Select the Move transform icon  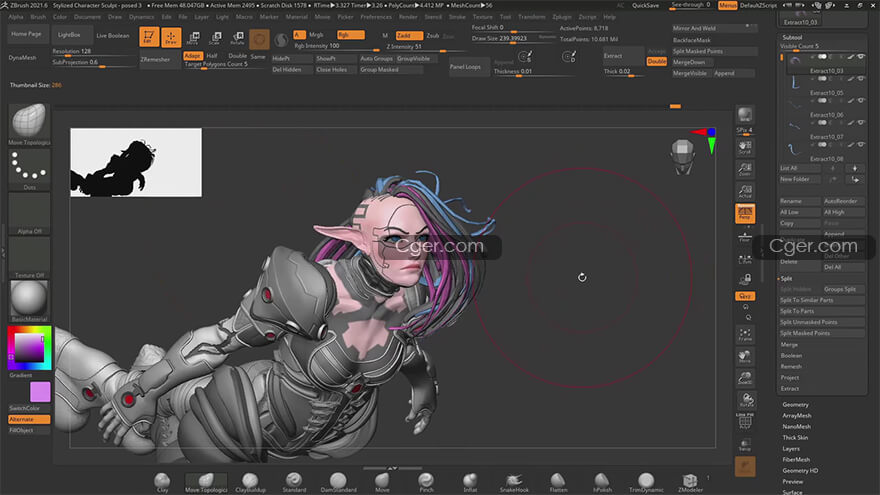tap(193, 38)
